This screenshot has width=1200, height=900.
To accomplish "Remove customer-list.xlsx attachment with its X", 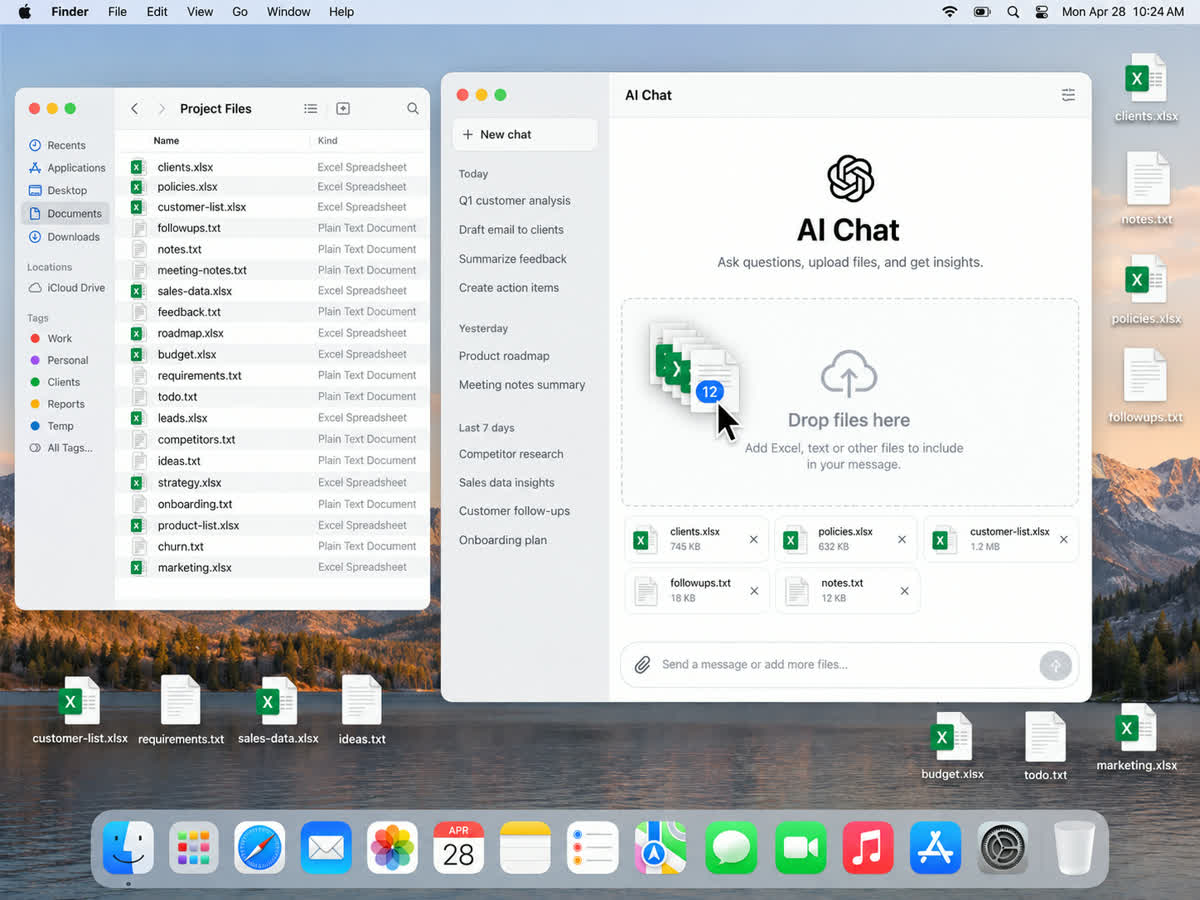I will [x=1064, y=539].
